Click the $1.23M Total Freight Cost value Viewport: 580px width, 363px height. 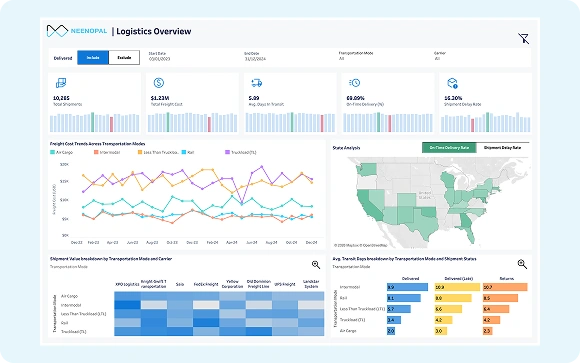160,98
